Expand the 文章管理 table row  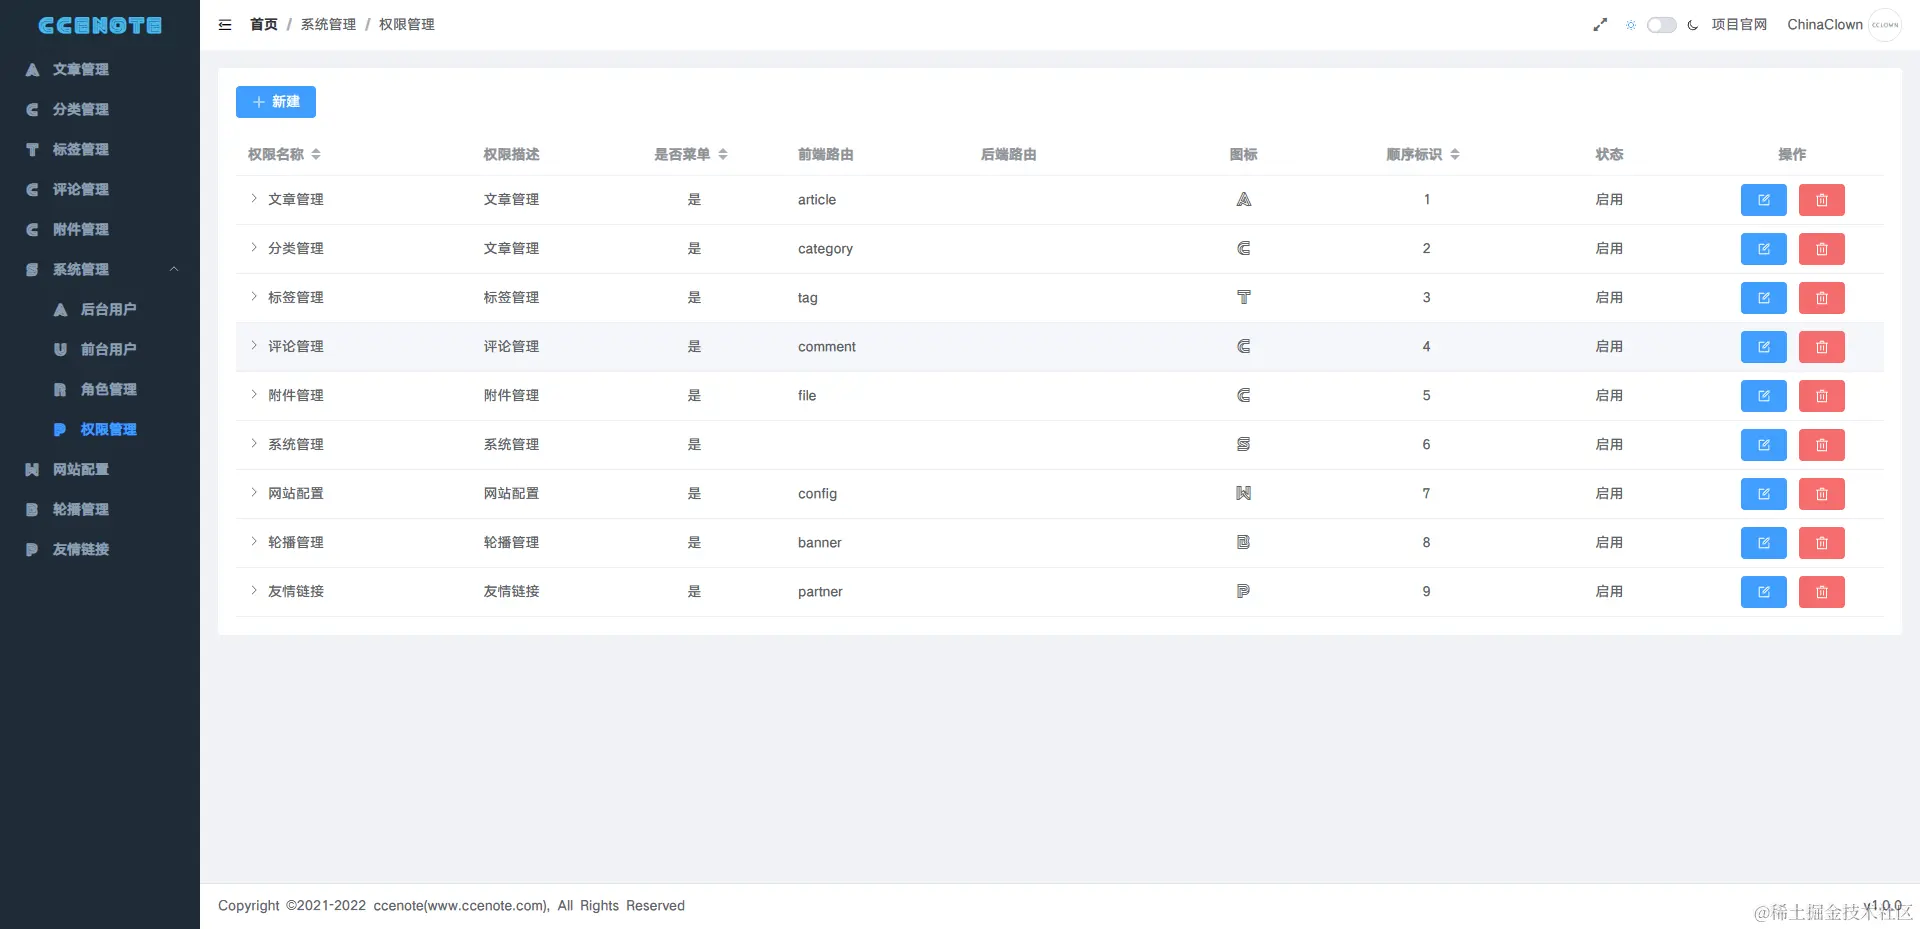254,199
